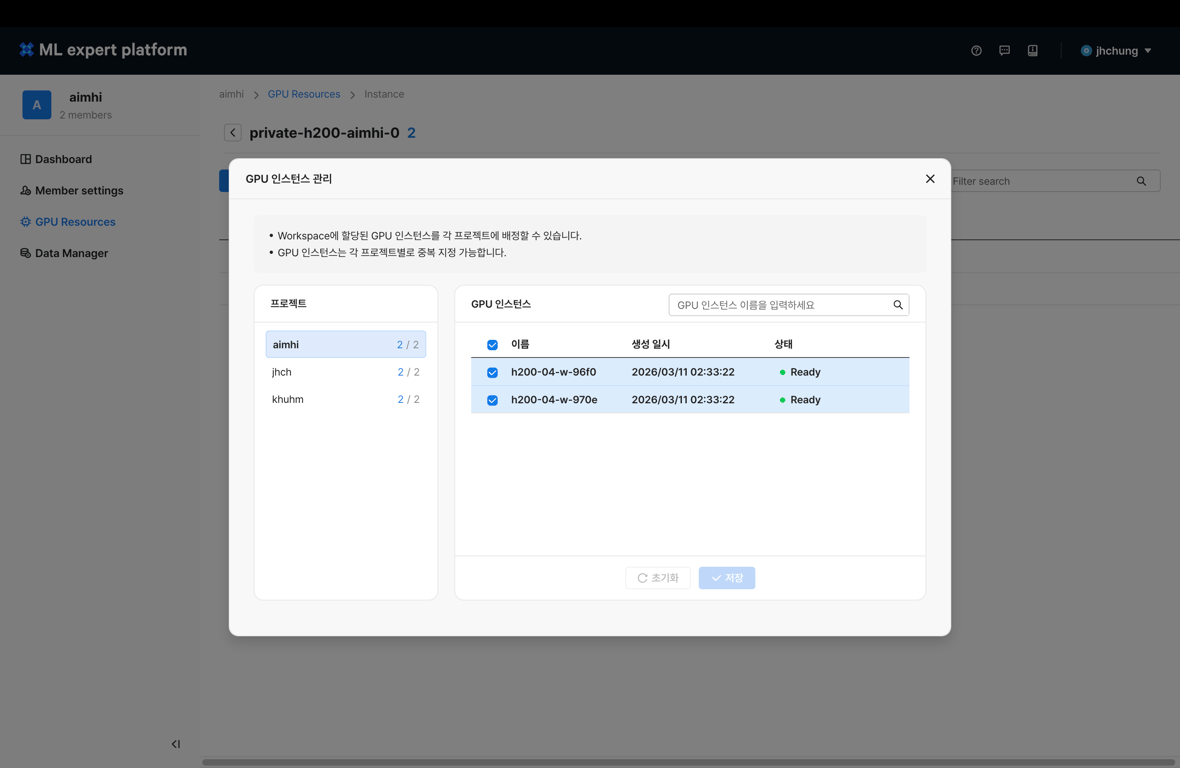Viewport: 1180px width, 768px height.
Task: Click the 생성 일시 column header
Action: pyautogui.click(x=650, y=344)
